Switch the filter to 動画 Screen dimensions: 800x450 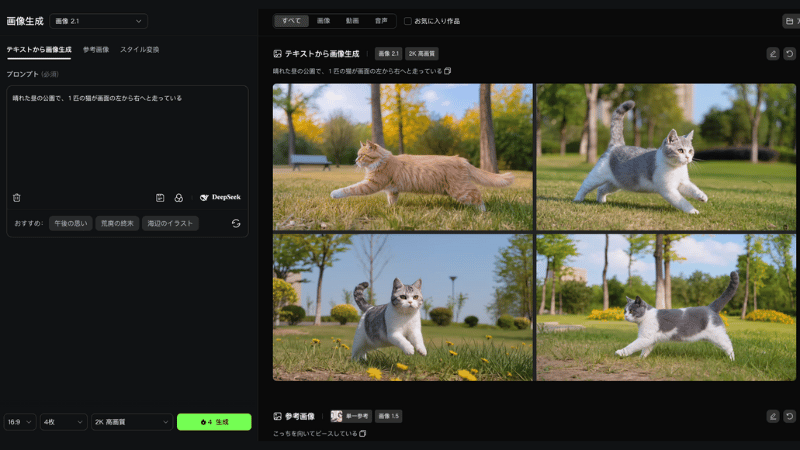pyautogui.click(x=352, y=21)
